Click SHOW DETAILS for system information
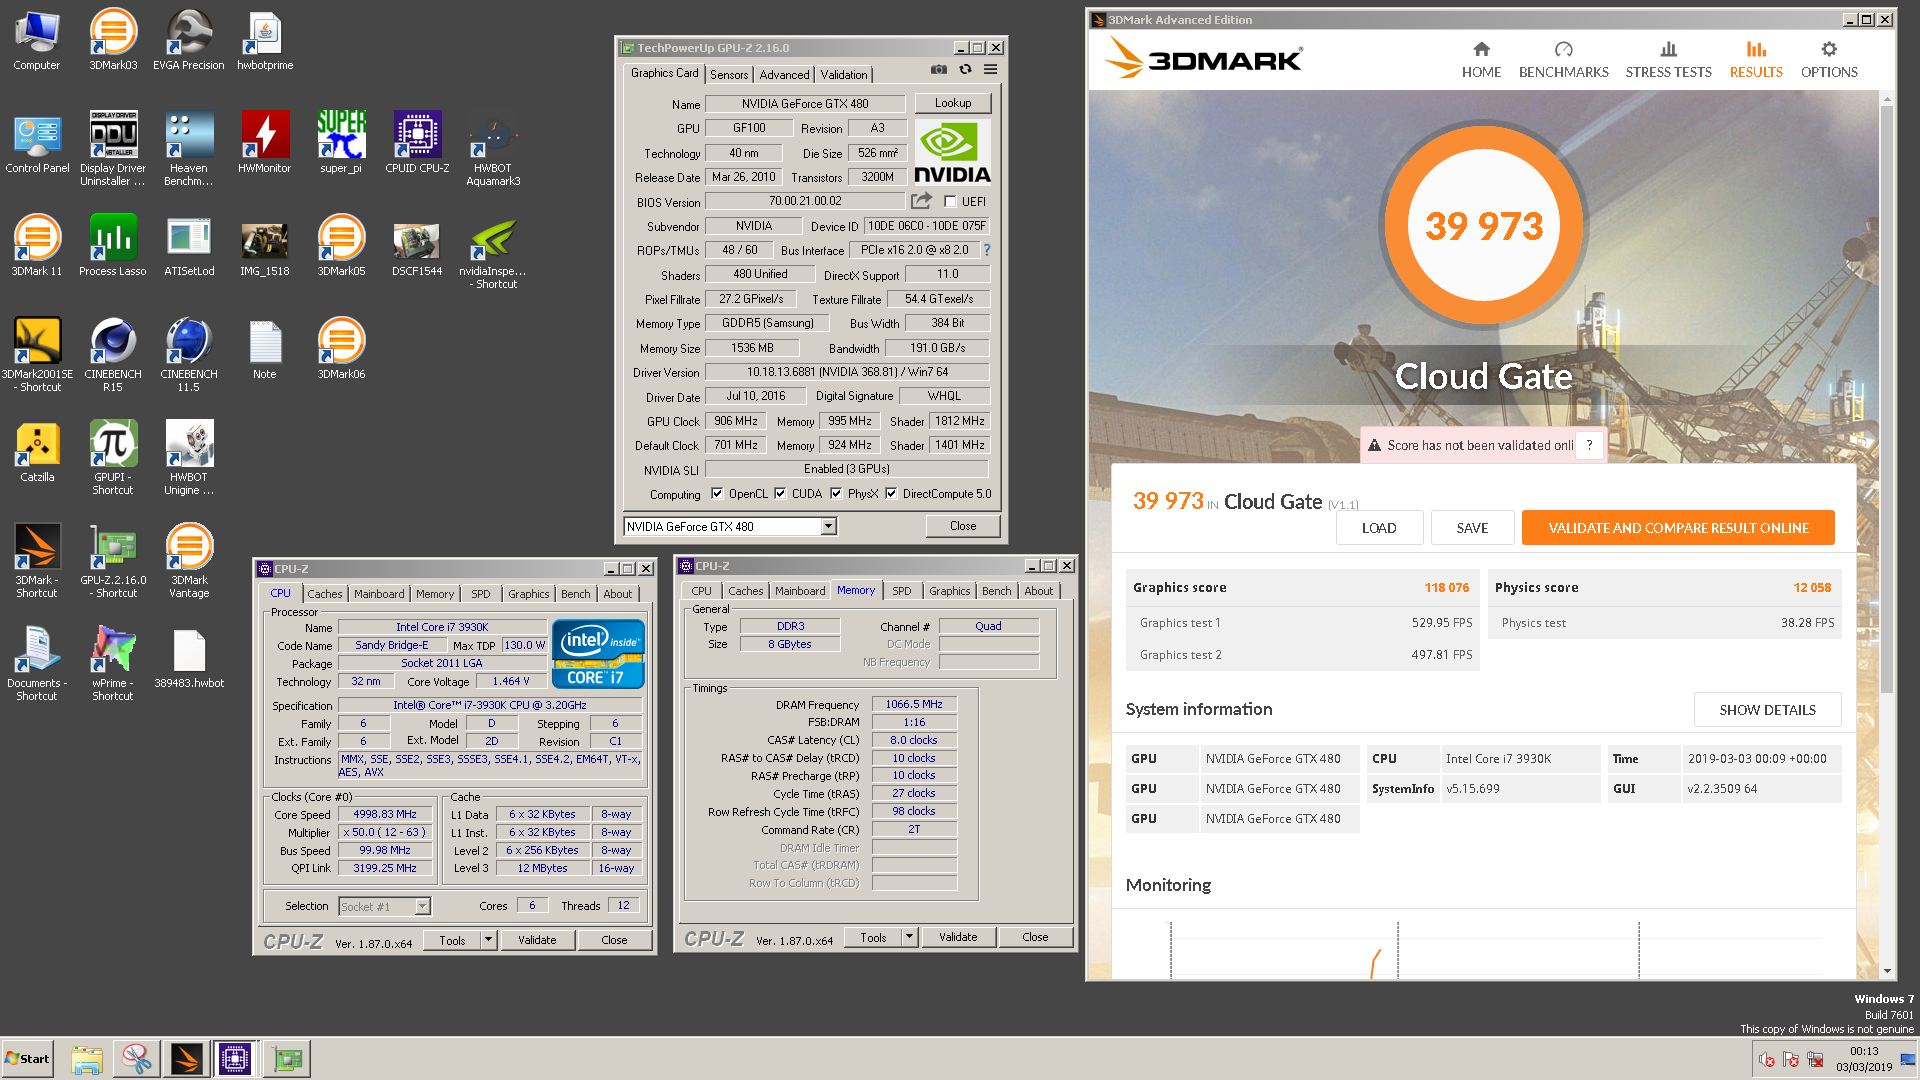The width and height of the screenshot is (1920, 1080). point(1767,710)
